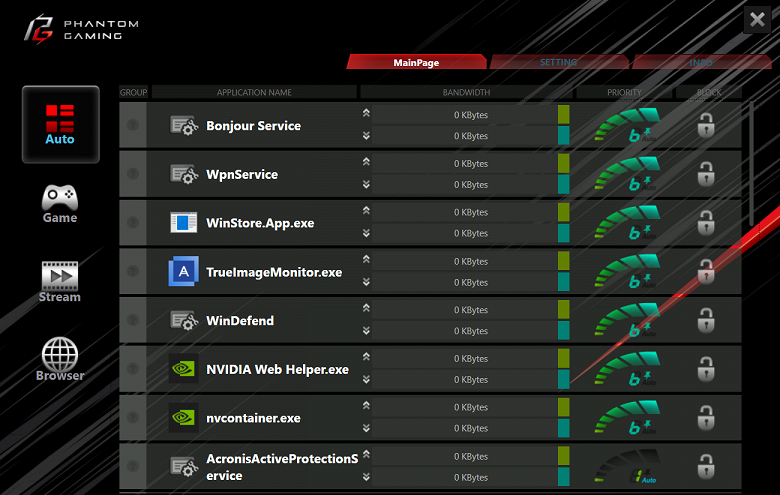Viewport: 780px width, 495px height.
Task: Open the INFO tab
Action: [701, 62]
